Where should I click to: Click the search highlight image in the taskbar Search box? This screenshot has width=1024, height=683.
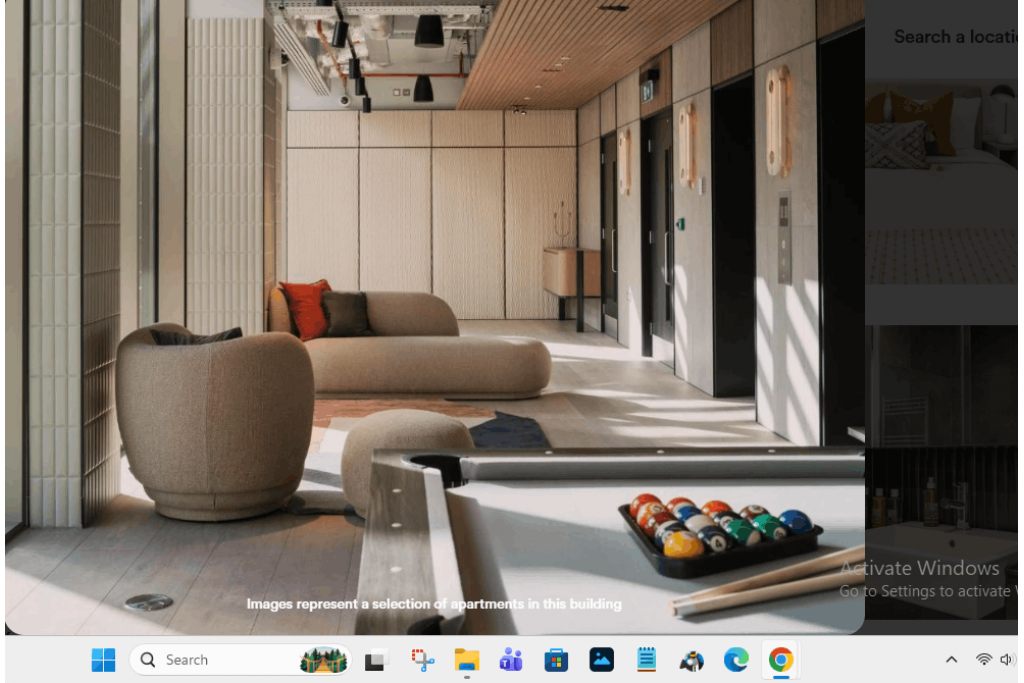coord(323,660)
